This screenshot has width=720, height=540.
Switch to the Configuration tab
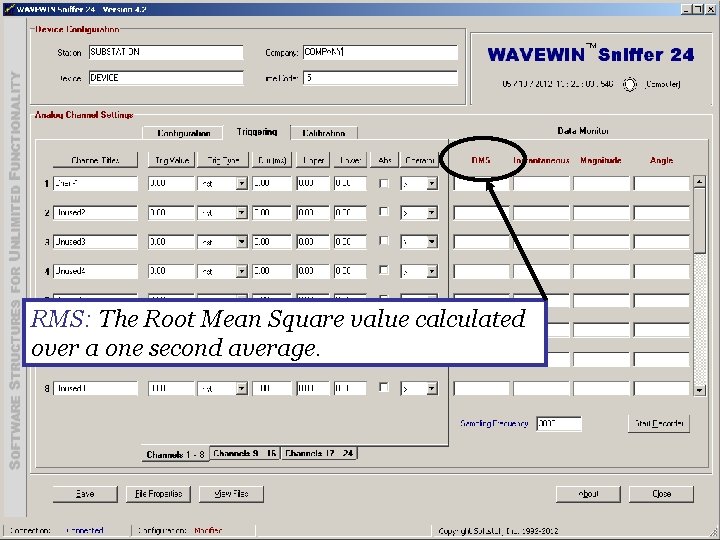tap(183, 133)
